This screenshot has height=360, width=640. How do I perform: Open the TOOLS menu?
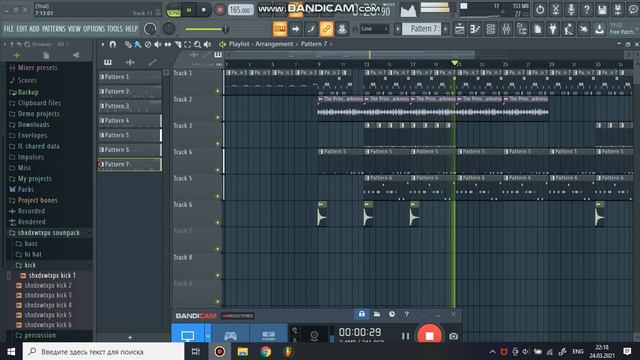tap(115, 29)
